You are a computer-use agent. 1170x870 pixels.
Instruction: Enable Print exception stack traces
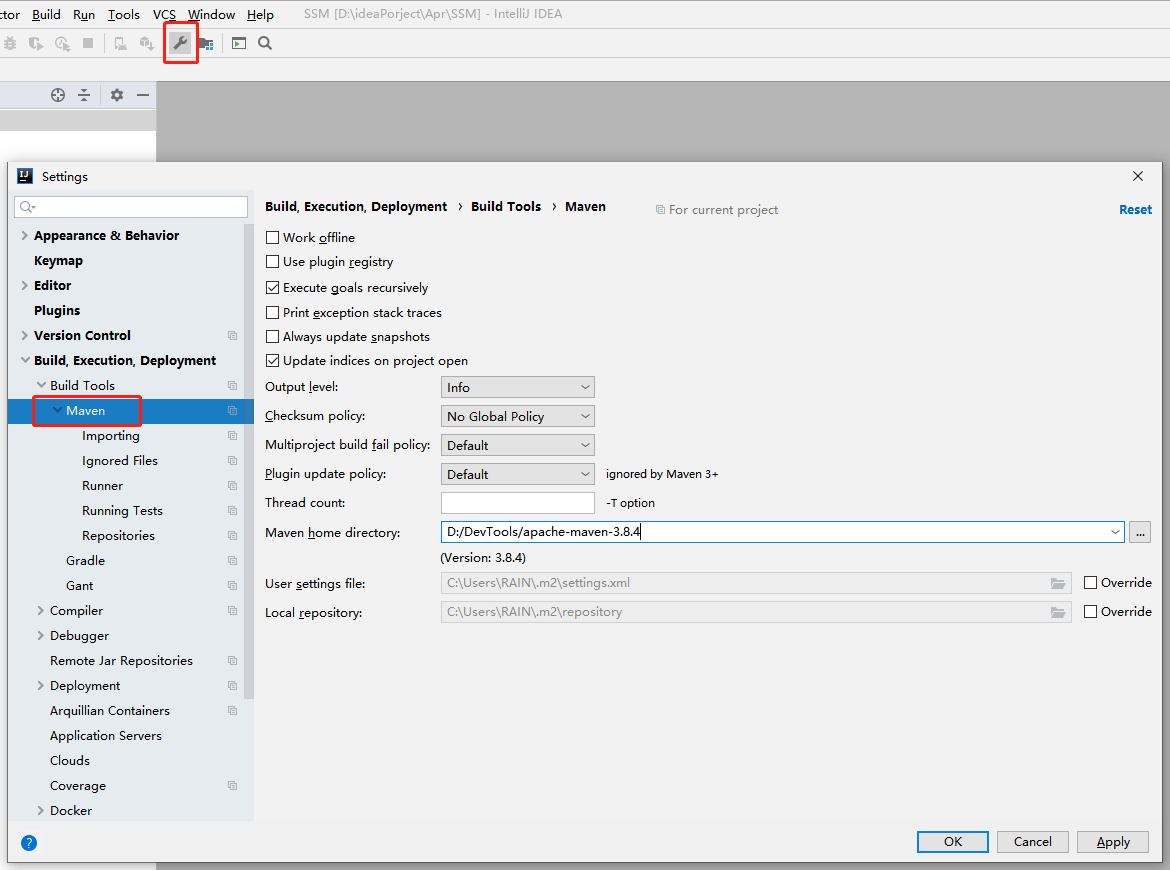click(272, 312)
